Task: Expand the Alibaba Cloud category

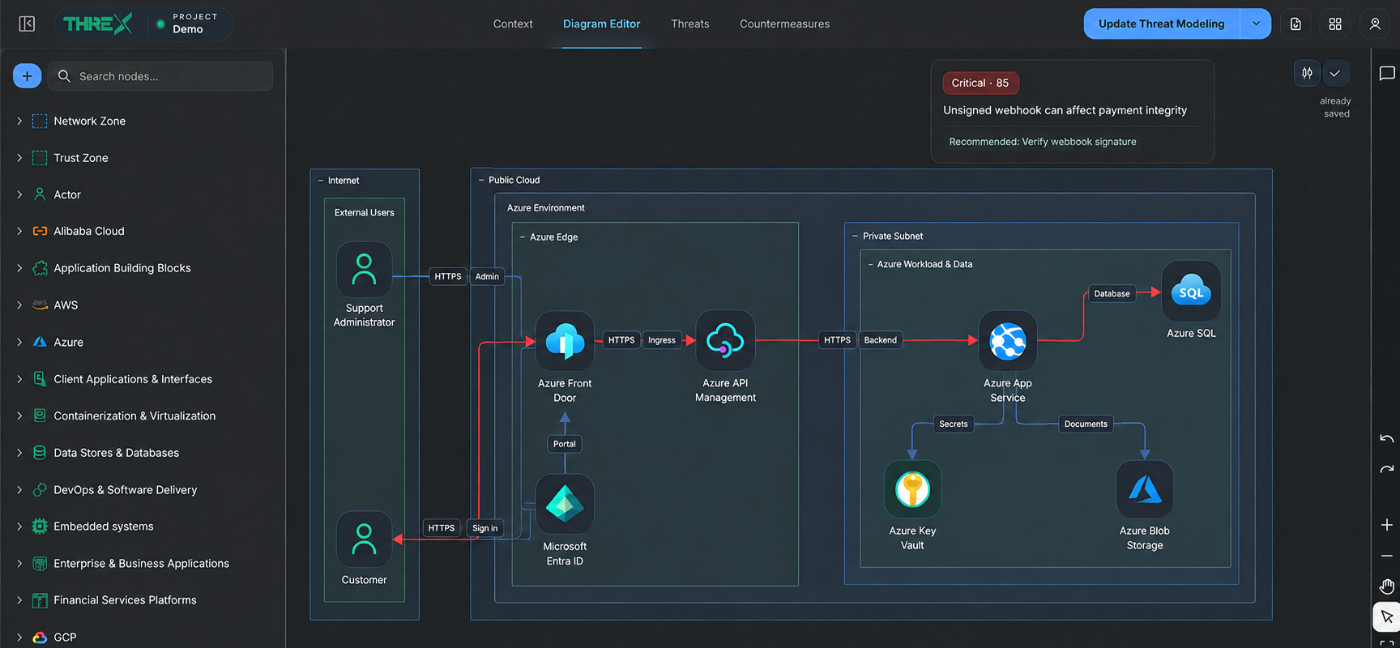Action: click(19, 231)
